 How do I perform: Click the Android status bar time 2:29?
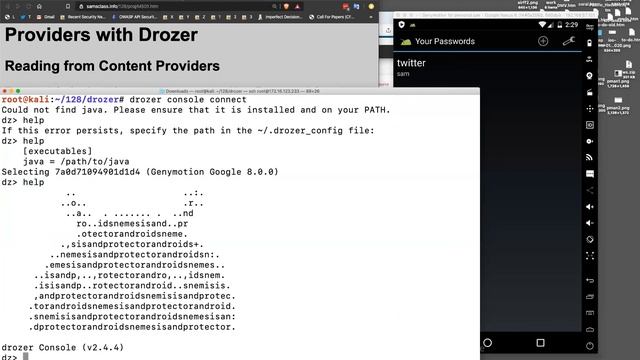tap(571, 25)
